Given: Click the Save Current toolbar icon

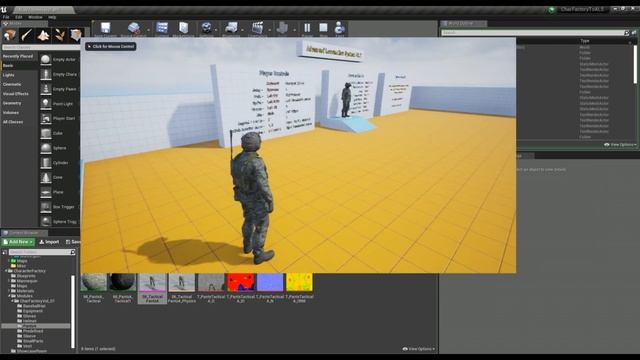Looking at the screenshot, I should (105, 29).
